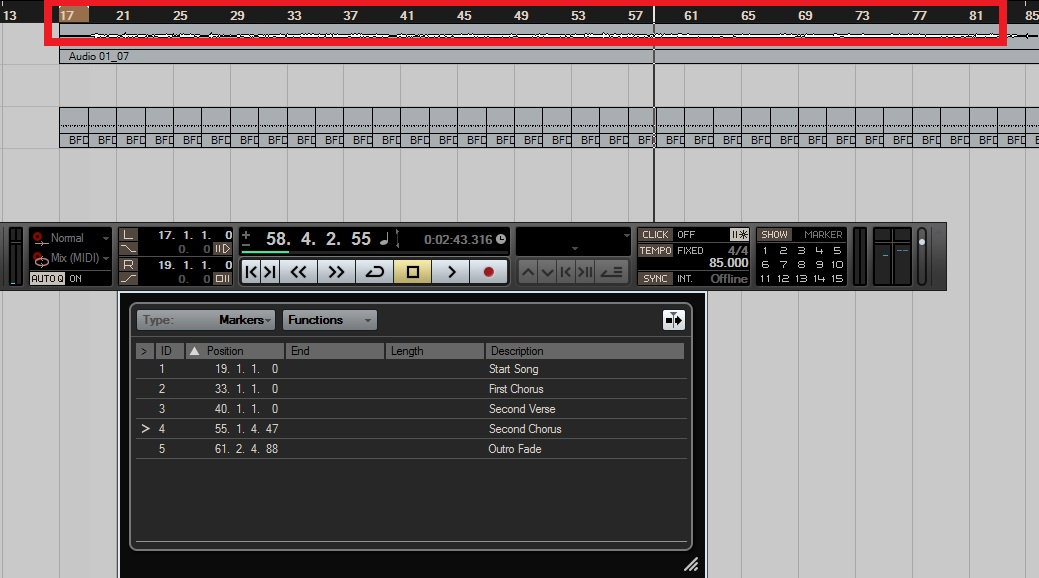
Task: Toggle the Cycle loop button
Action: 374,272
